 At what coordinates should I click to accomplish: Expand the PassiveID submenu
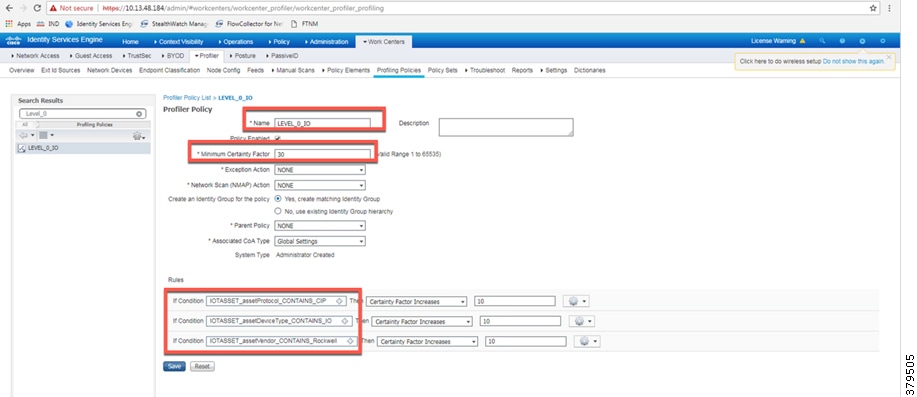click(282, 56)
